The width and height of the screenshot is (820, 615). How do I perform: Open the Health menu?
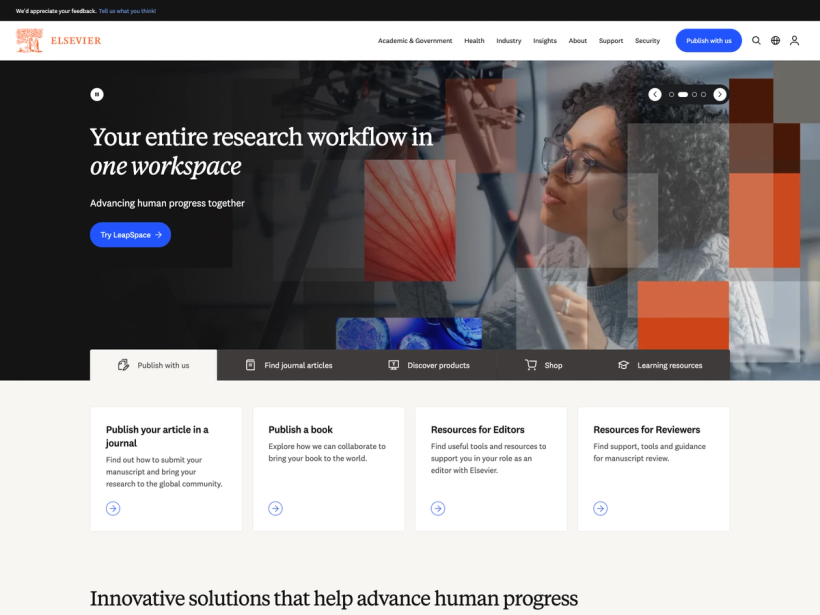click(x=474, y=40)
